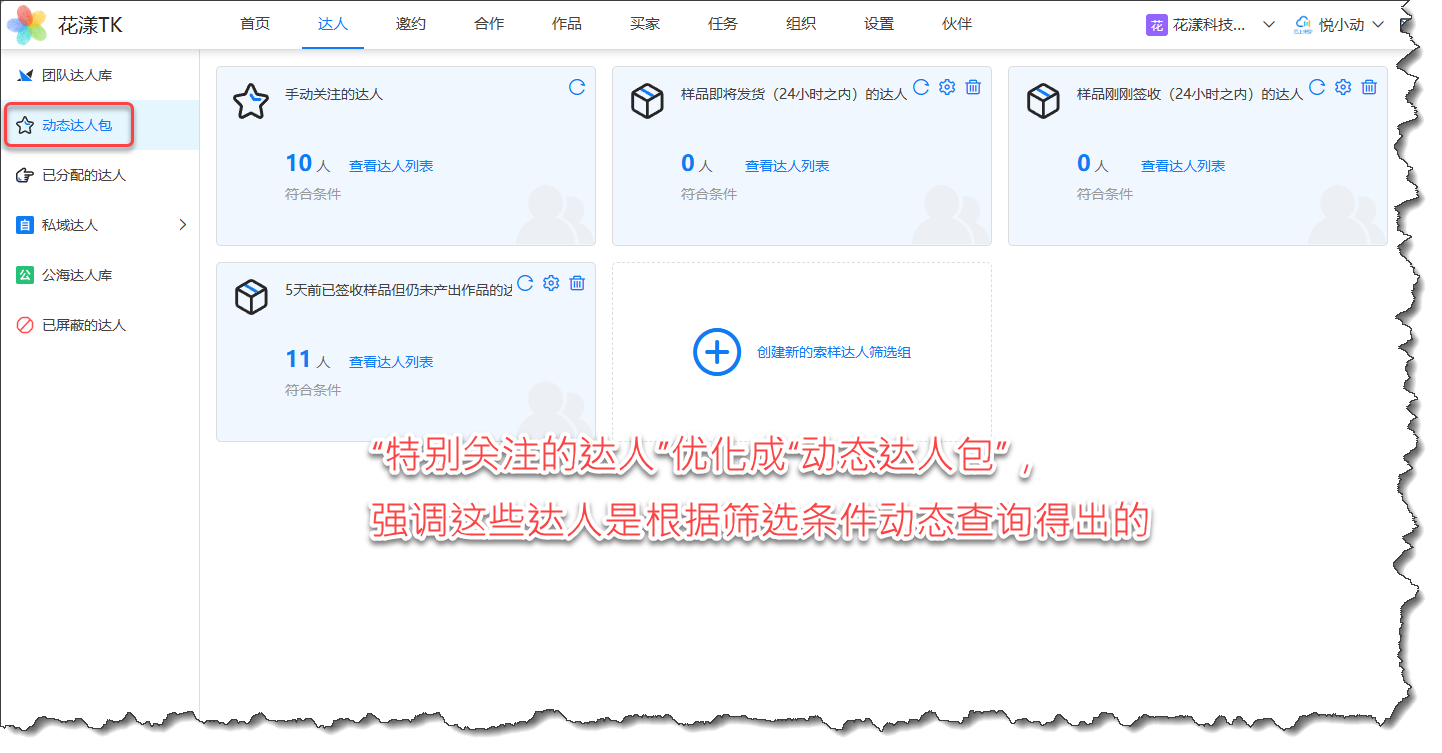Refresh the 样品刚刚签收 card
1442x753 pixels.
[1317, 87]
